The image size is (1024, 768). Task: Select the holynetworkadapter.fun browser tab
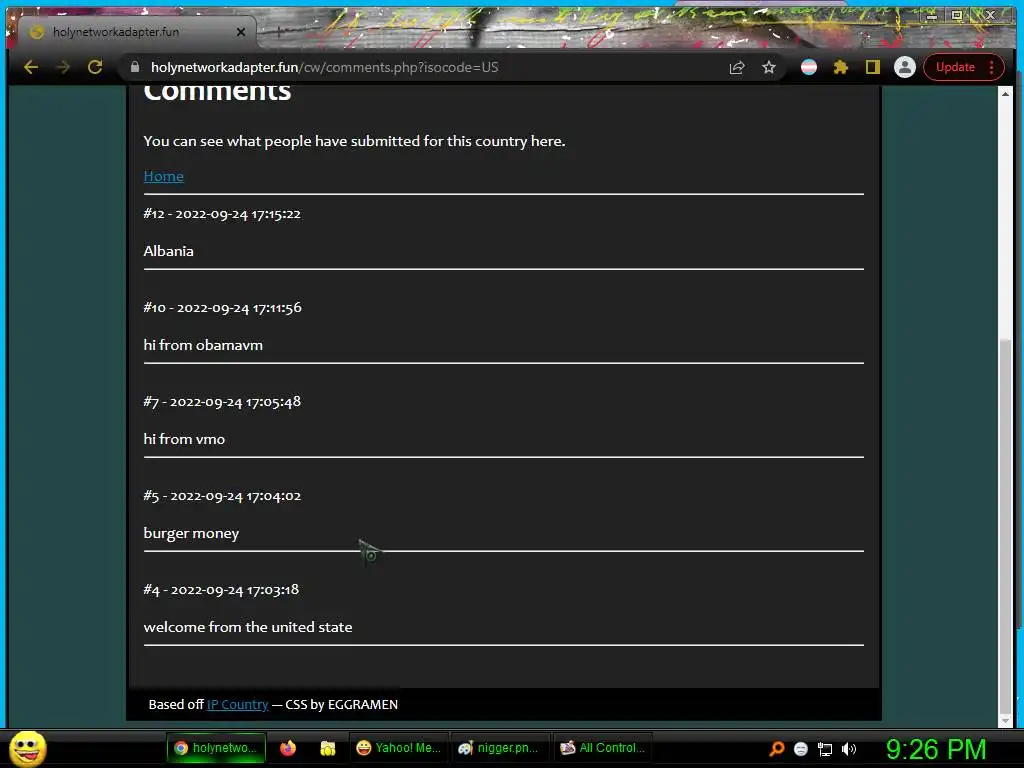click(x=136, y=32)
